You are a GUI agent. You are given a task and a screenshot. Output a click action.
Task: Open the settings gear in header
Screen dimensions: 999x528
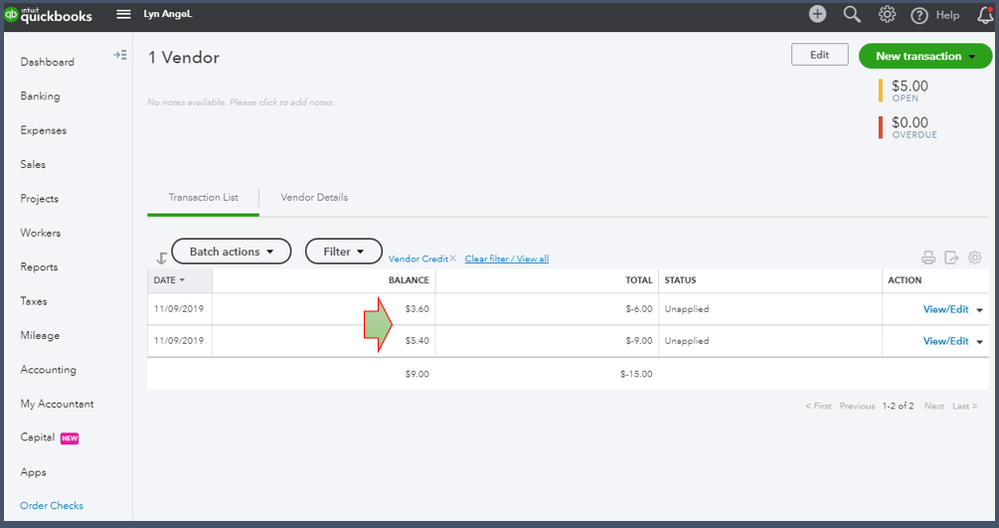pos(887,14)
